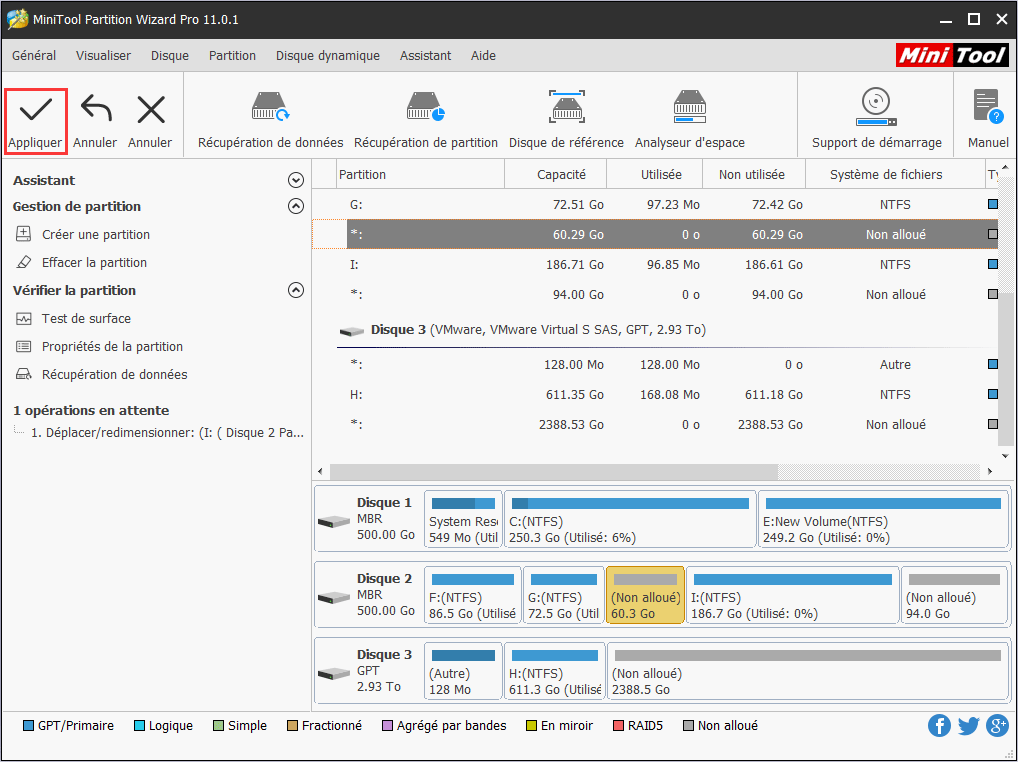Viewport: 1018px width, 762px height.
Task: Select C:(NTFS) block in disk map
Action: click(630, 519)
